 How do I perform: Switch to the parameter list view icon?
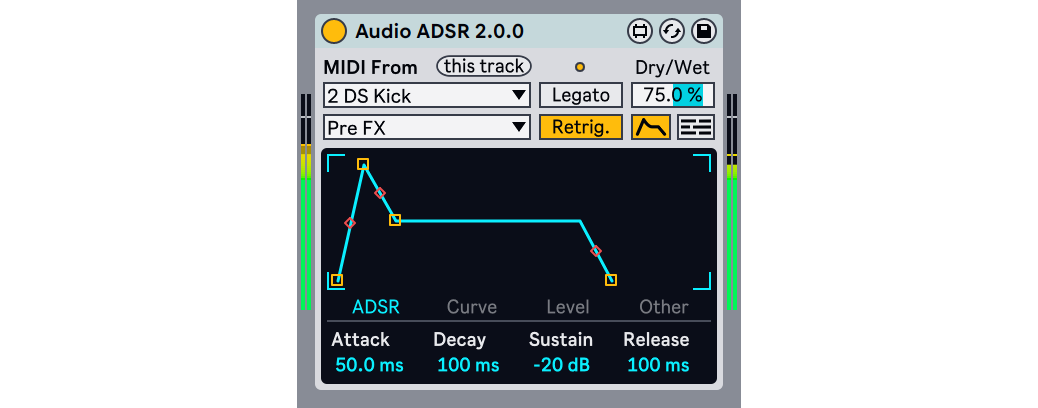pyautogui.click(x=696, y=127)
